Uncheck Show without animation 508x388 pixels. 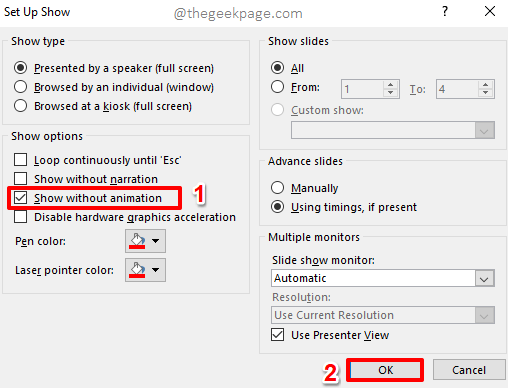pos(21,198)
